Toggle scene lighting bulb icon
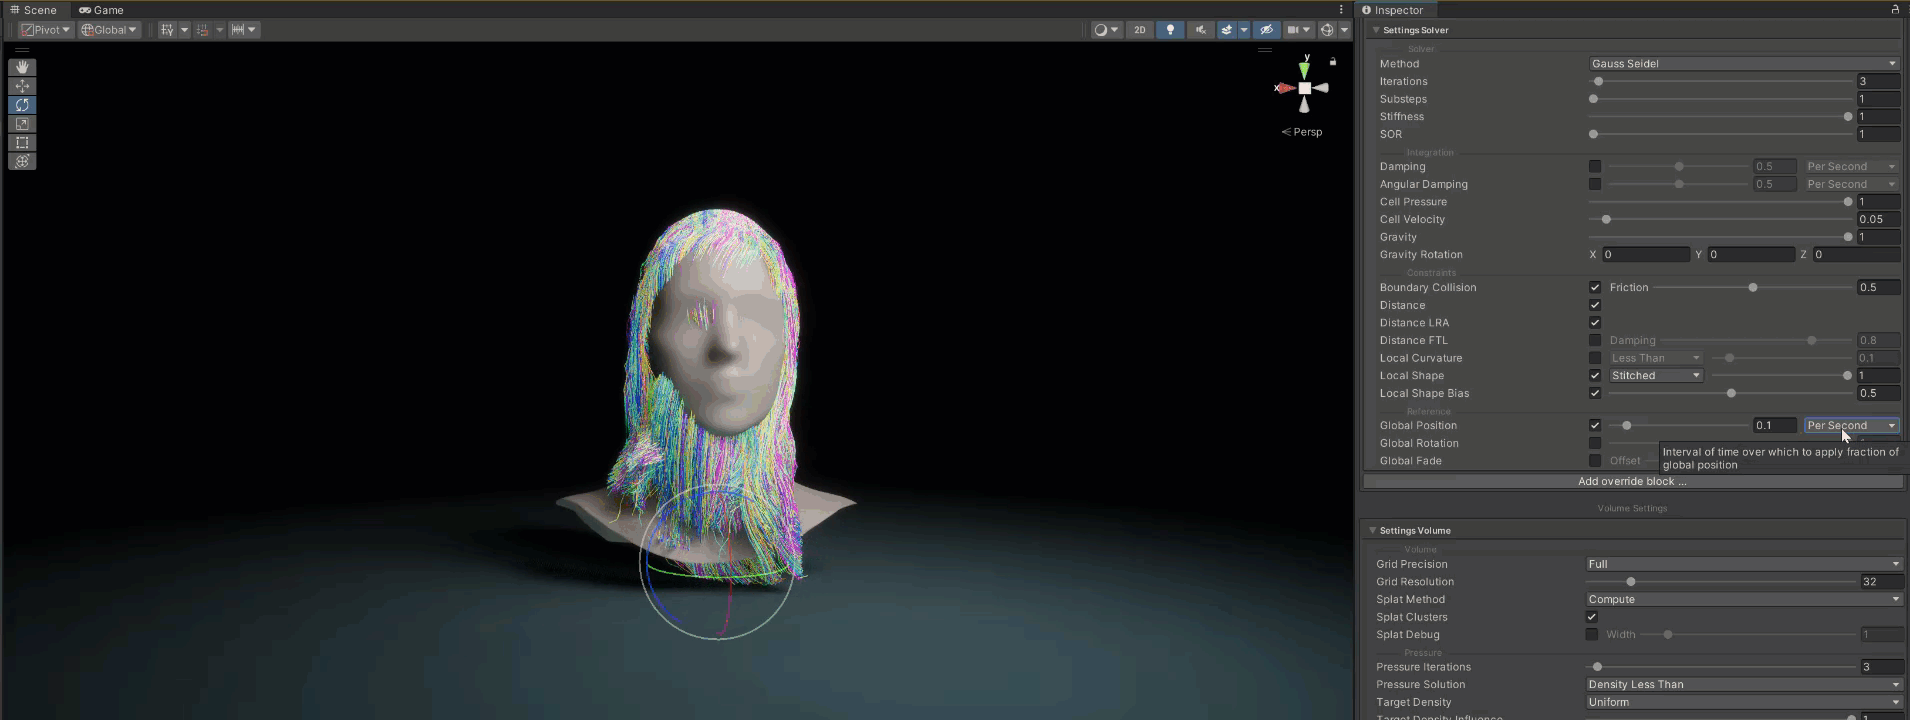This screenshot has height=720, width=1910. (1170, 30)
